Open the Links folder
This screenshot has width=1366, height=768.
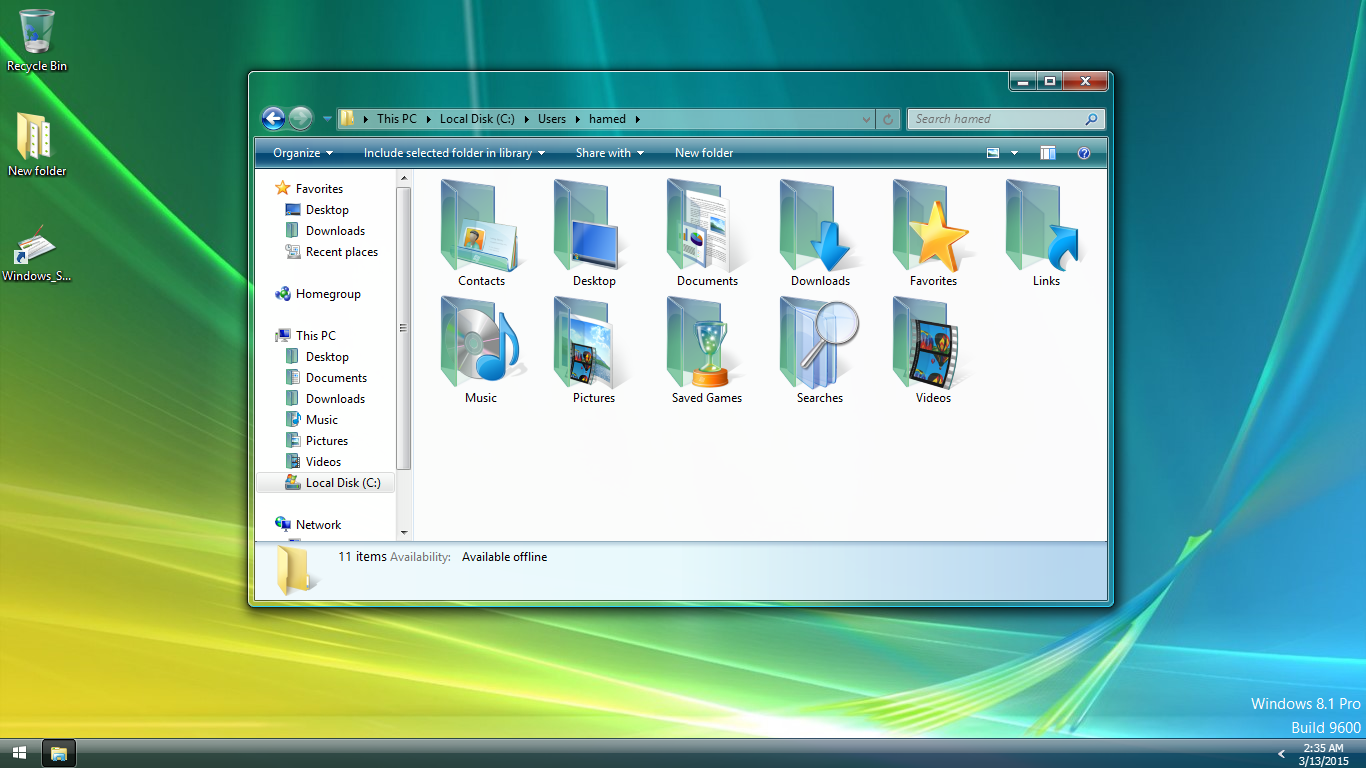click(x=1046, y=232)
